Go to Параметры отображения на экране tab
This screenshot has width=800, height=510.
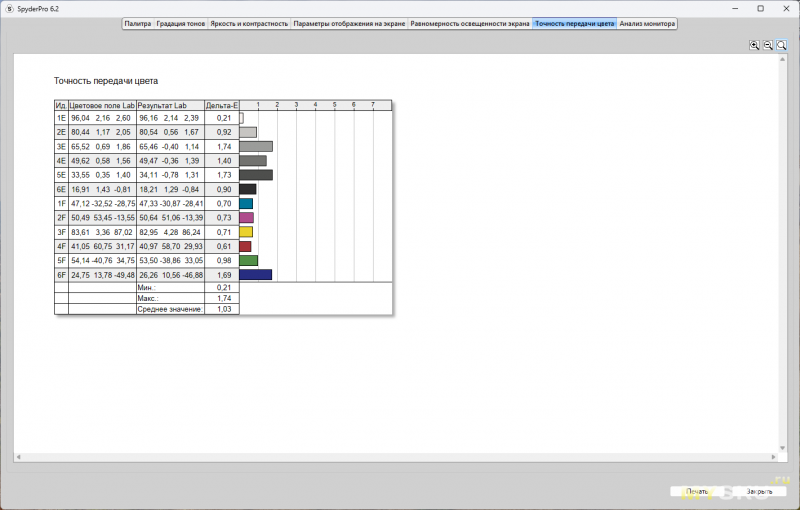click(x=349, y=23)
